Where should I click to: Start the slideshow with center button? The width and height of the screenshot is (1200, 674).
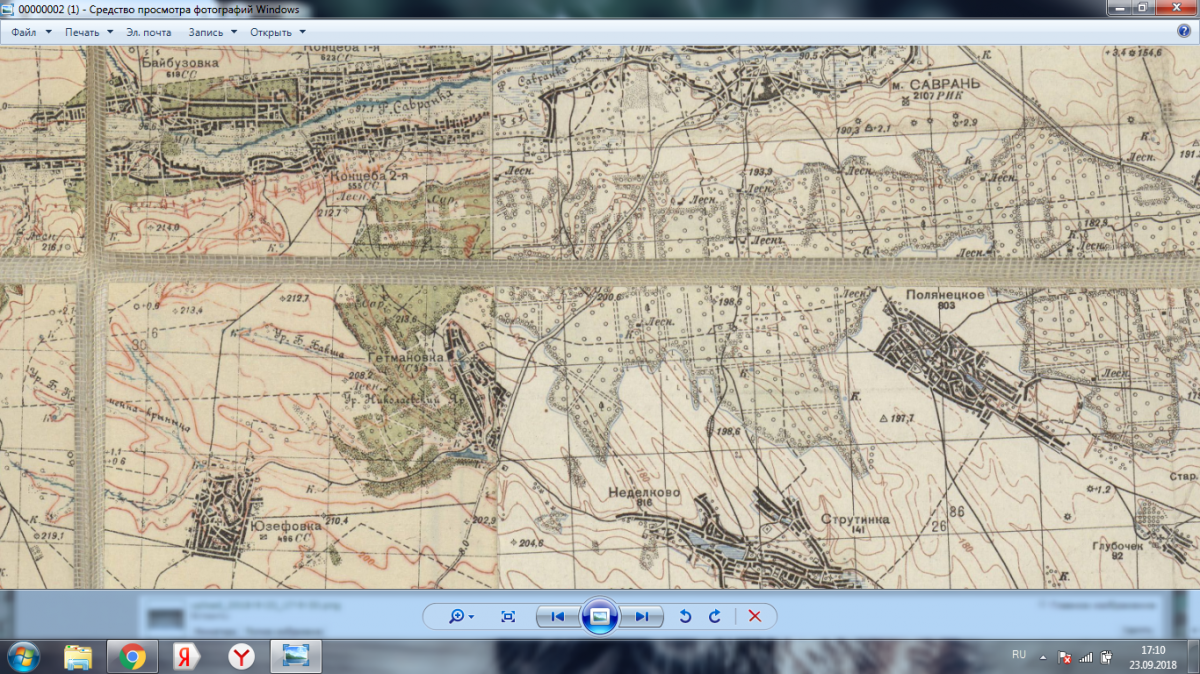tap(599, 617)
